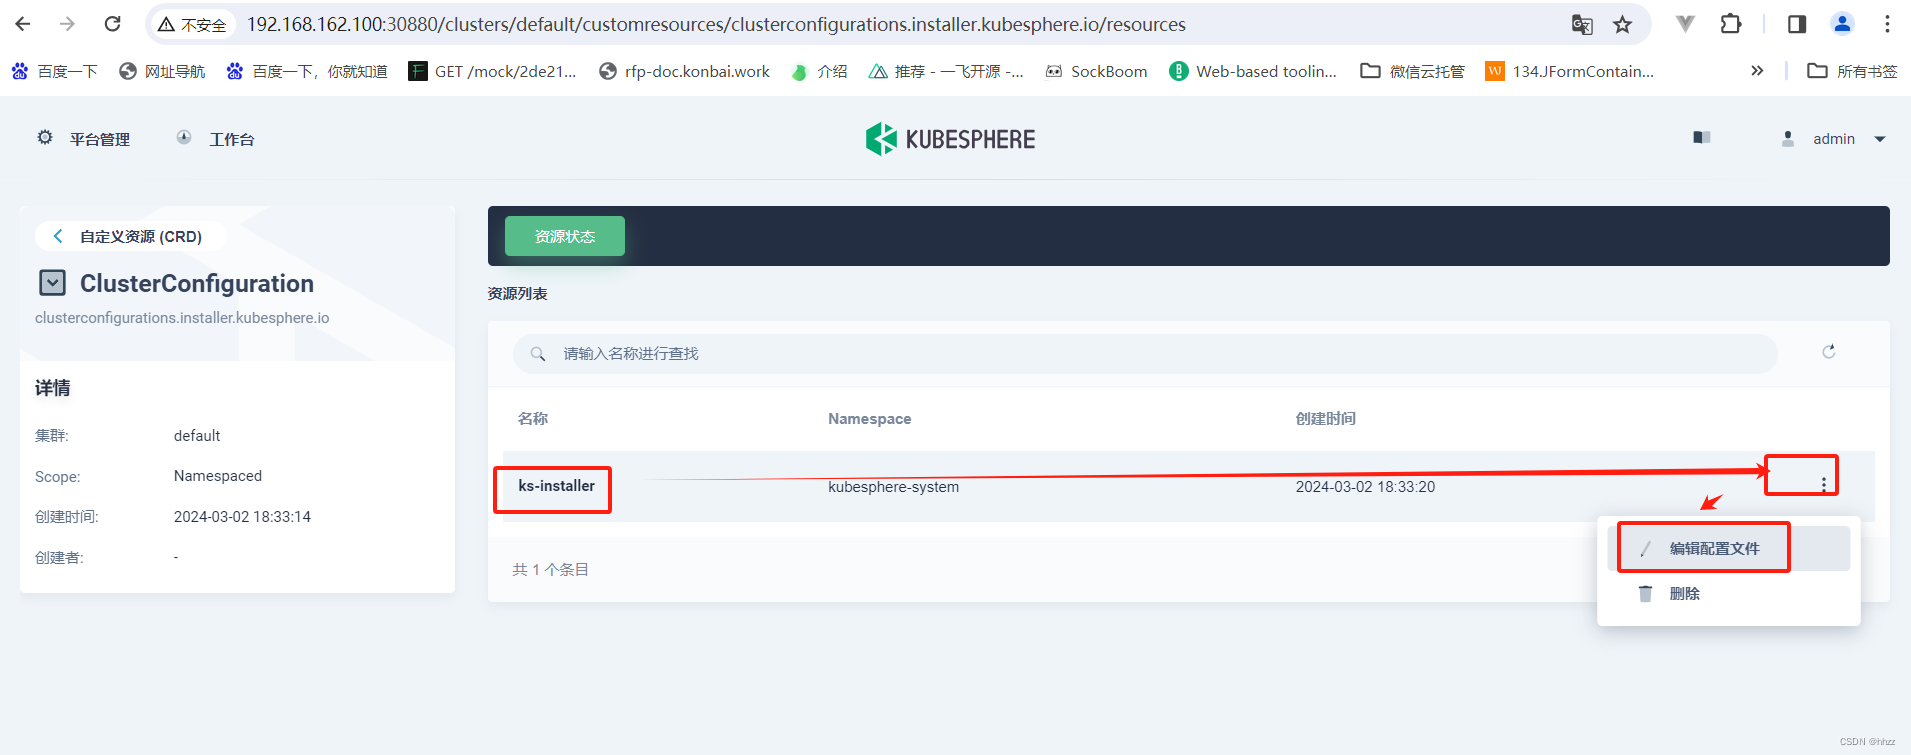Viewport: 1911px width, 755px height.
Task: Click the browser address bar URL
Action: 716,24
